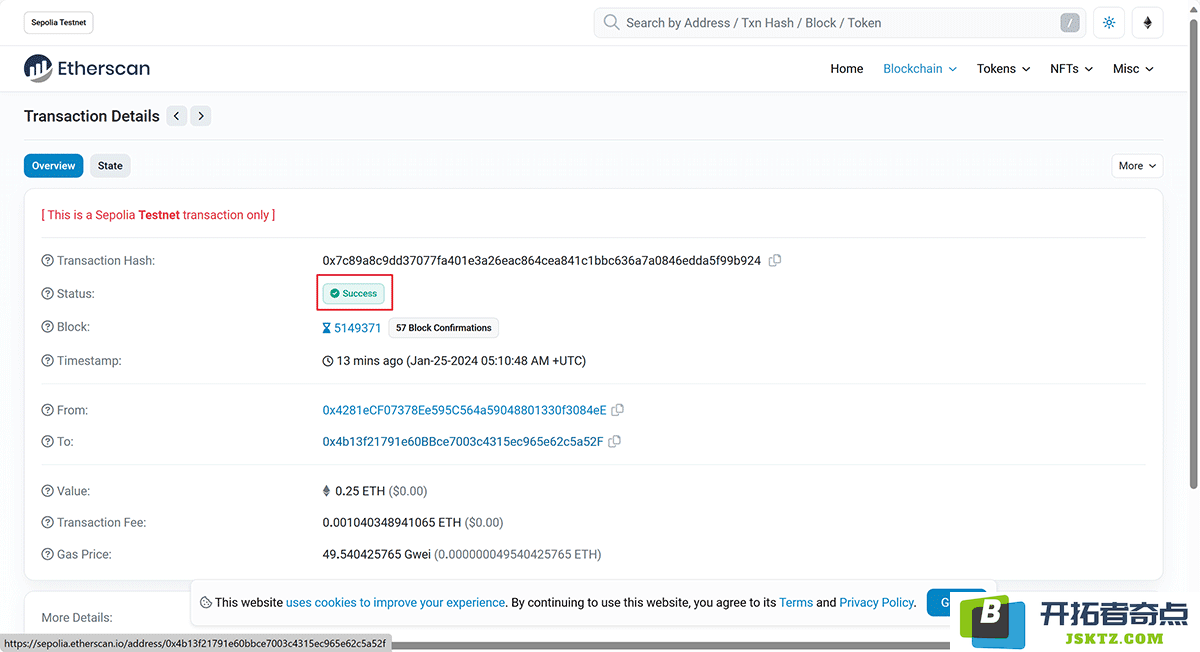Copy the To address

click(615, 441)
